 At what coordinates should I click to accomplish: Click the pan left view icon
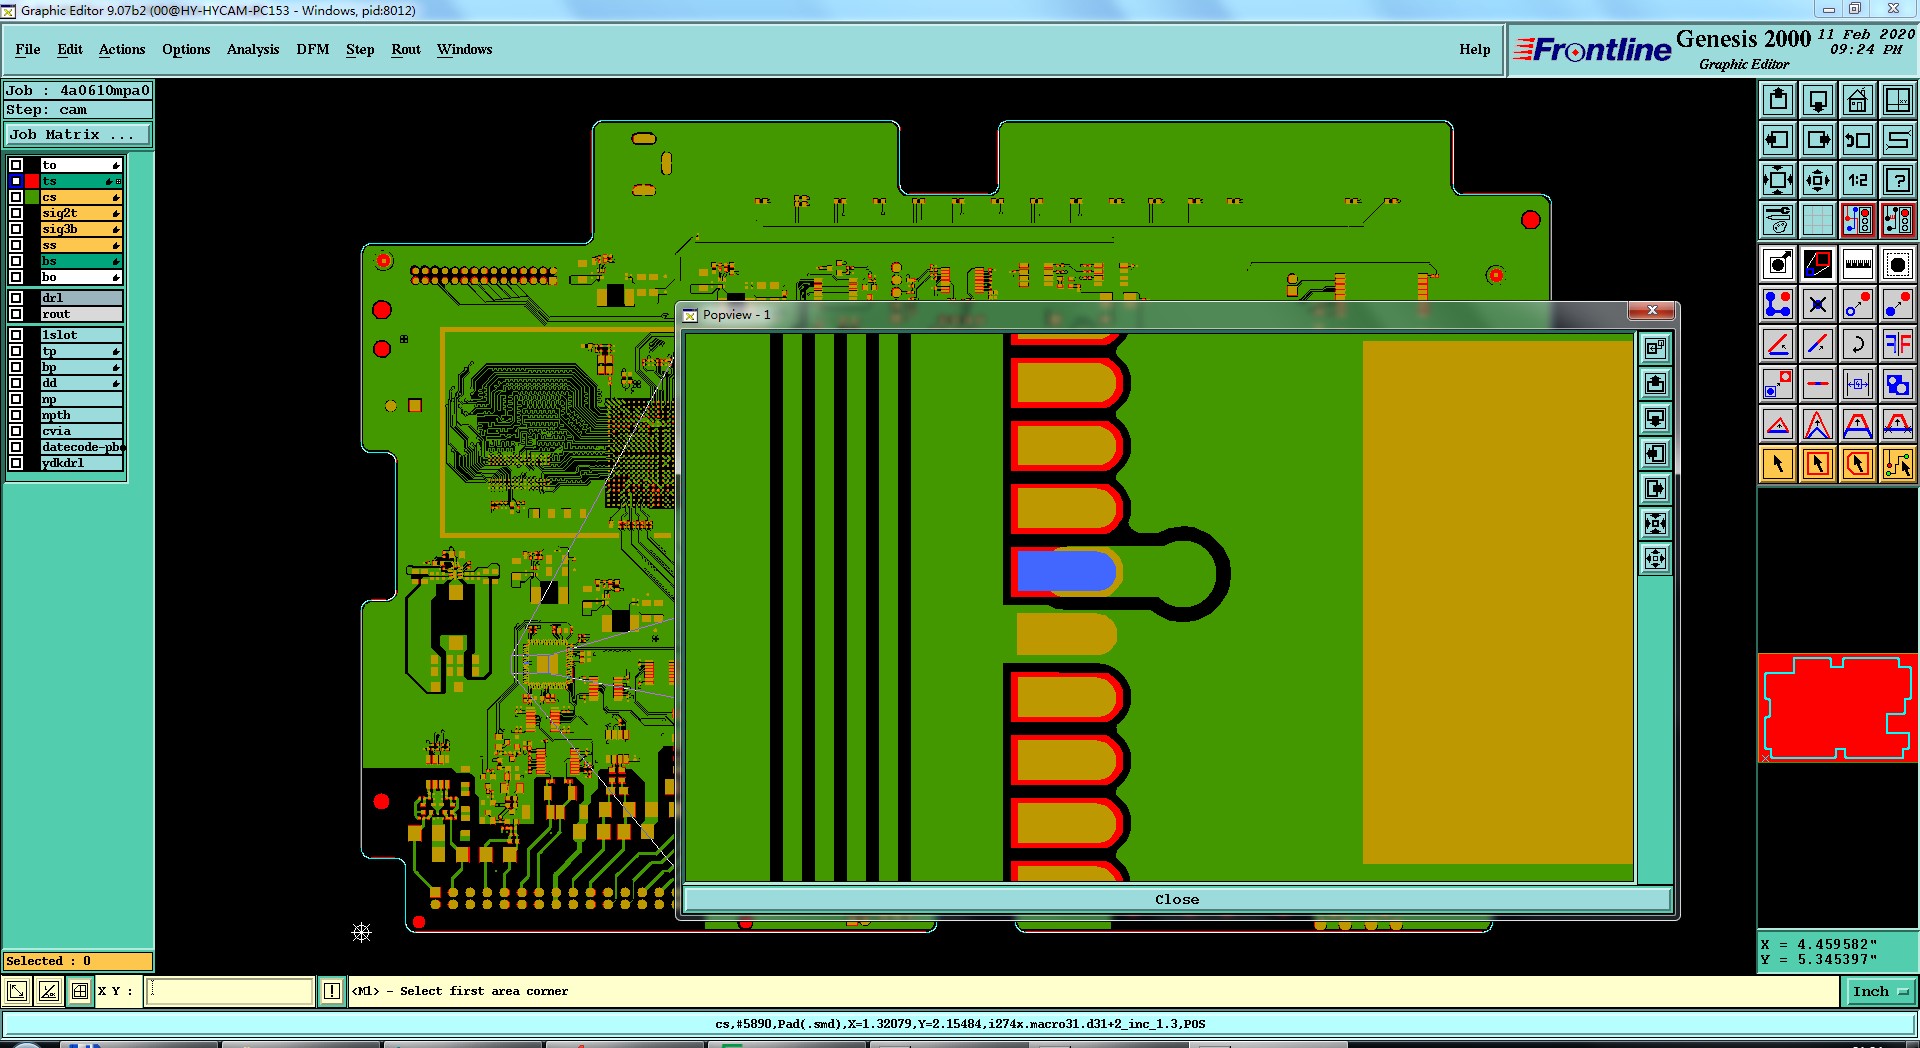tap(1778, 140)
